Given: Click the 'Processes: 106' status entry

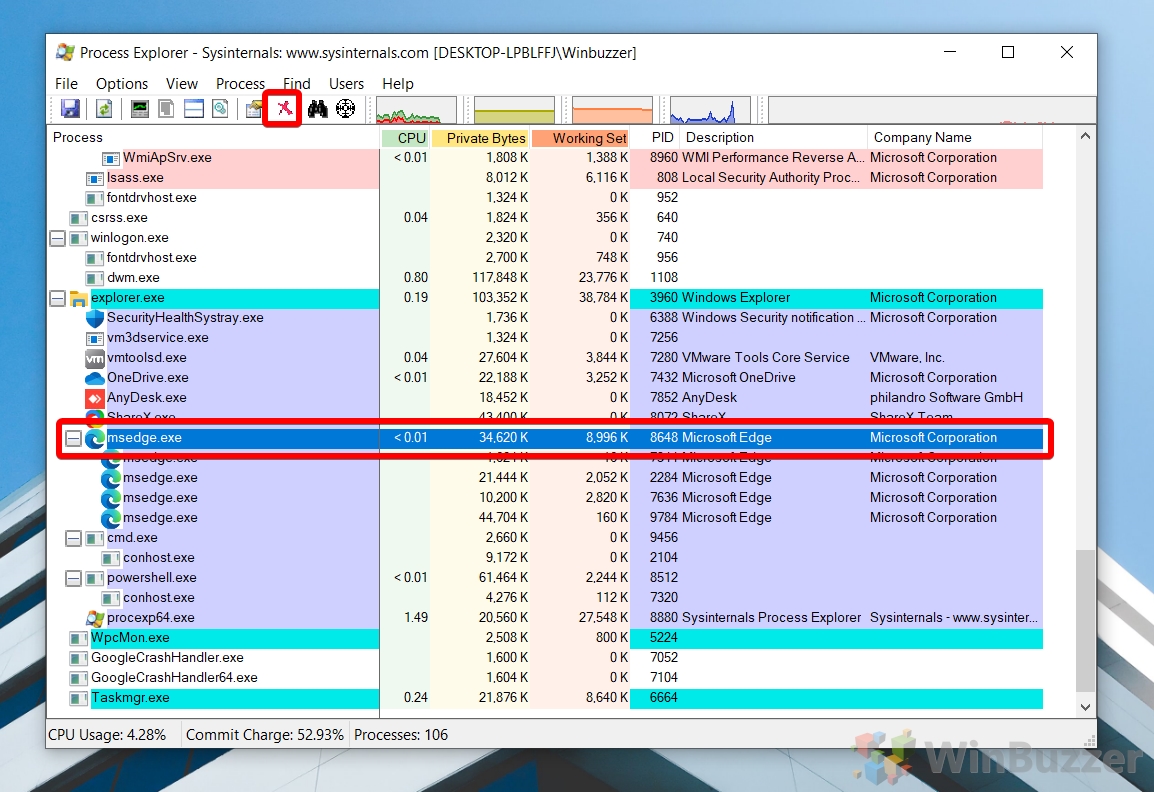Looking at the screenshot, I should [401, 735].
